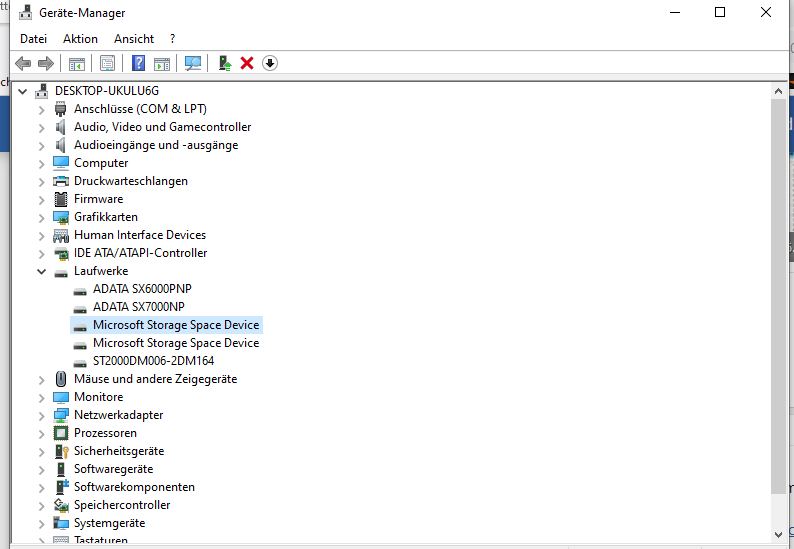The height and width of the screenshot is (549, 794).
Task: Click the scrollbar up arrow
Action: pyautogui.click(x=778, y=91)
